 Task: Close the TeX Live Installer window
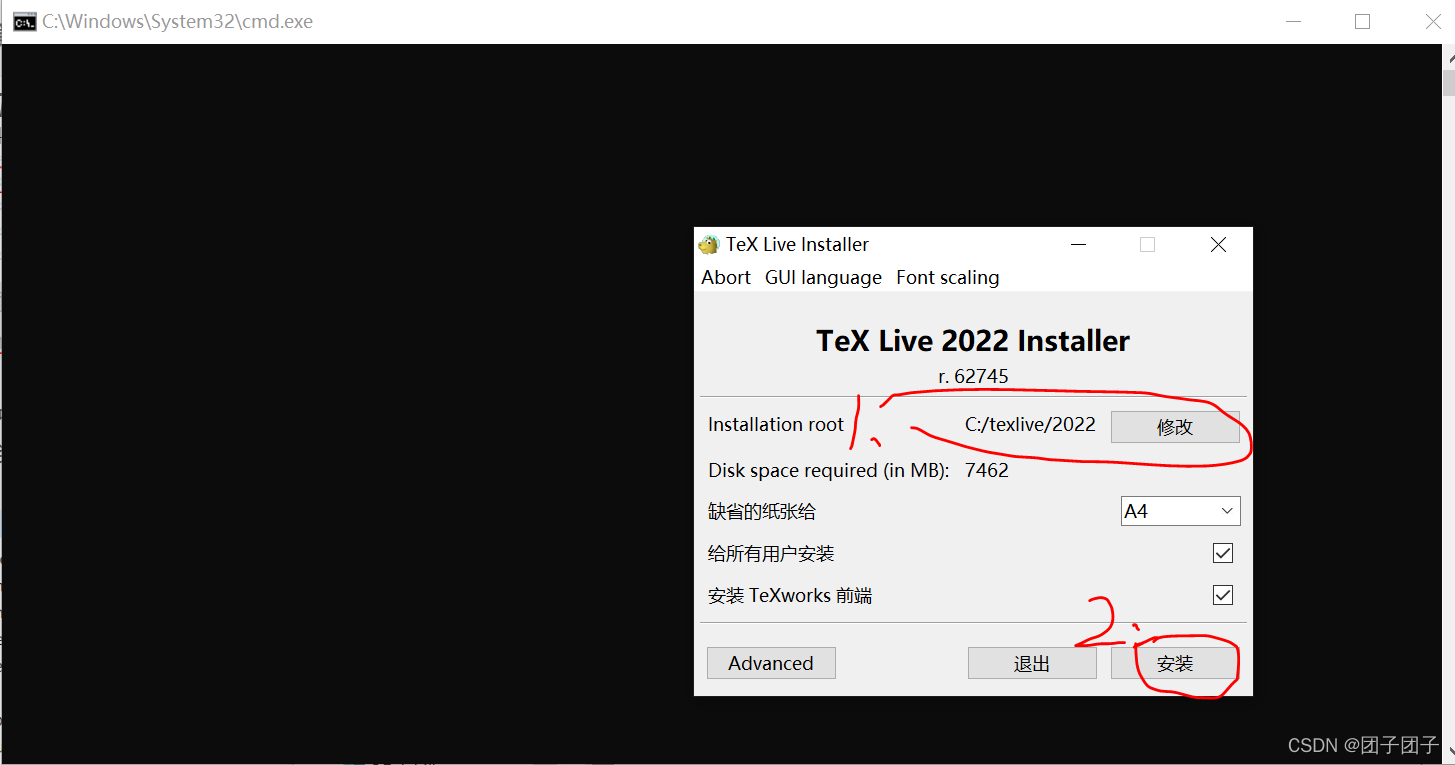pos(1218,244)
